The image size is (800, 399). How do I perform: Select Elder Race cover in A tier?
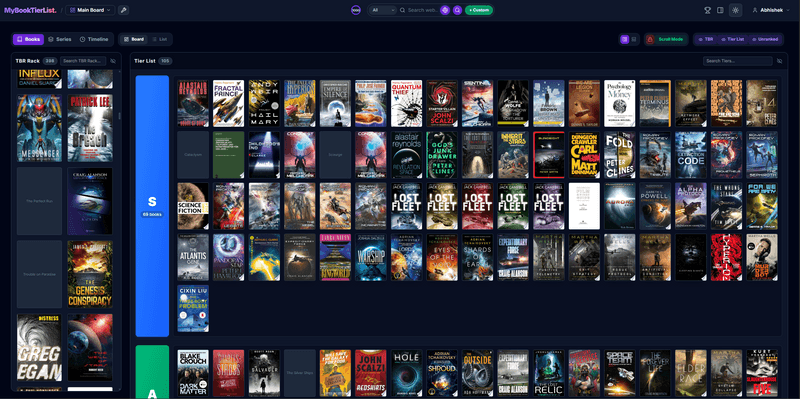click(x=691, y=373)
